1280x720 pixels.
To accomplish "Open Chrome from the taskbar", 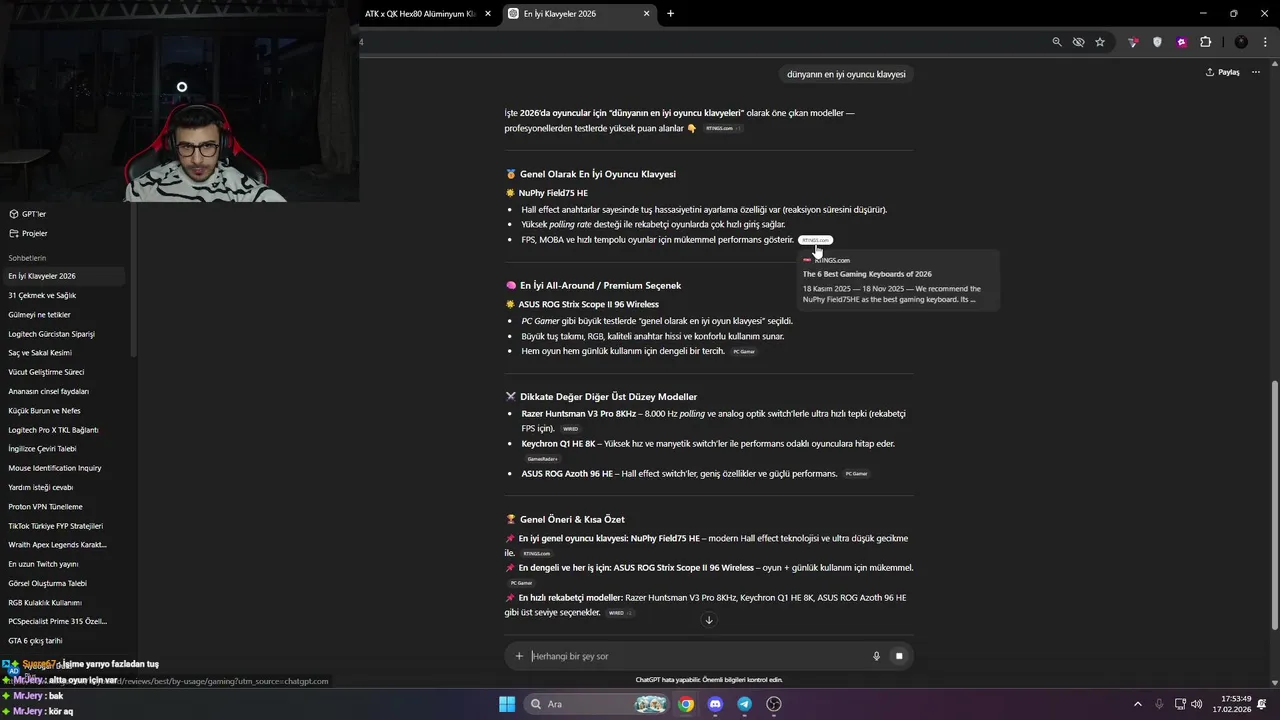I will click(x=686, y=704).
